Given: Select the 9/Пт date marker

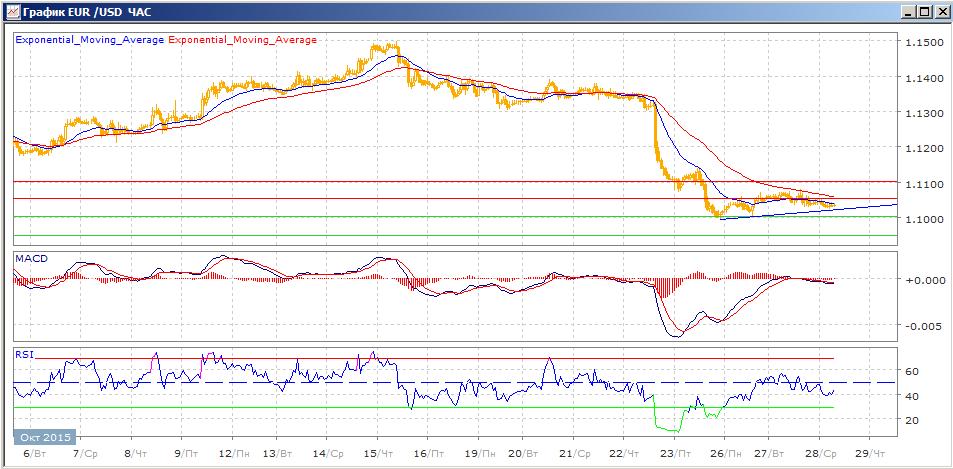Looking at the screenshot, I should coord(185,454).
